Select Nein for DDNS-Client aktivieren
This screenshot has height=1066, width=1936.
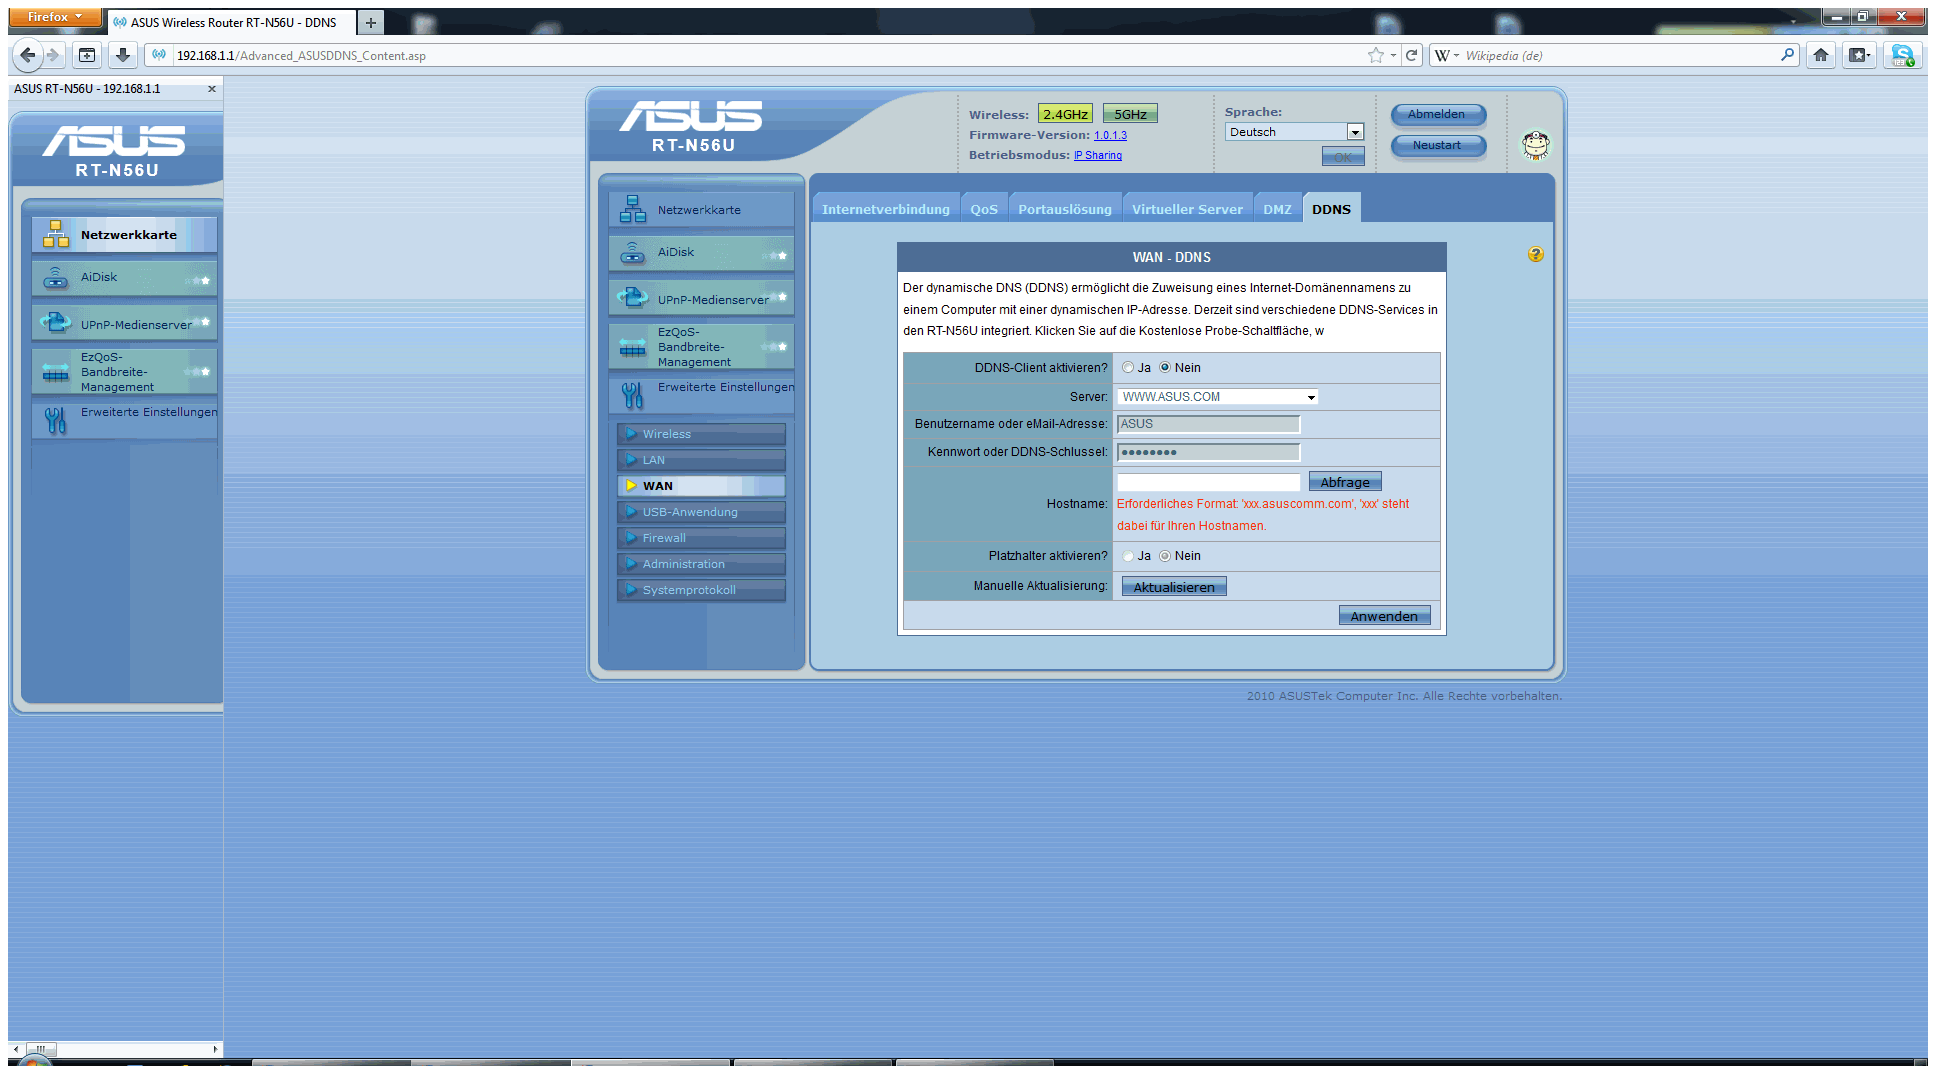point(1165,368)
